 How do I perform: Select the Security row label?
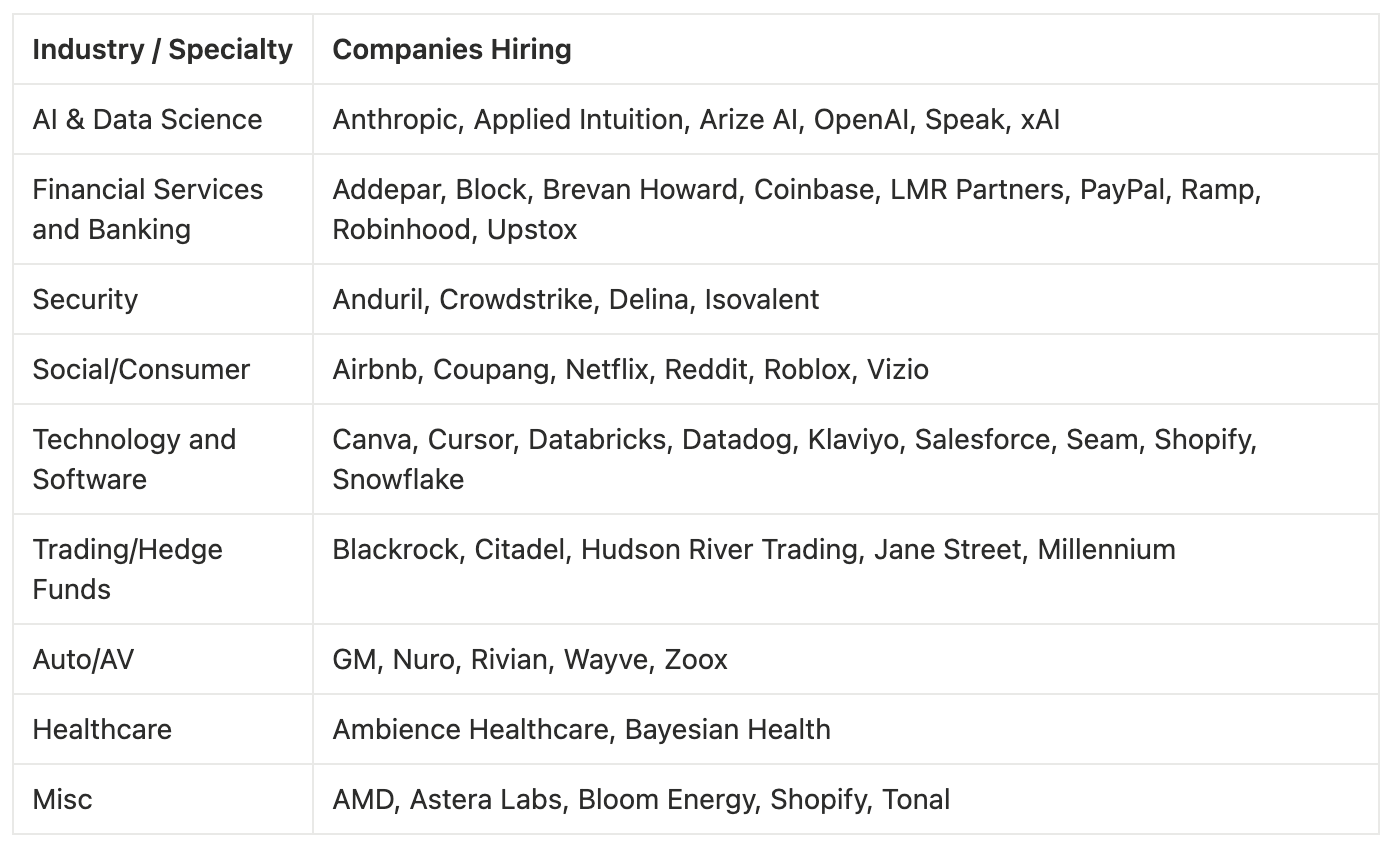tap(85, 300)
